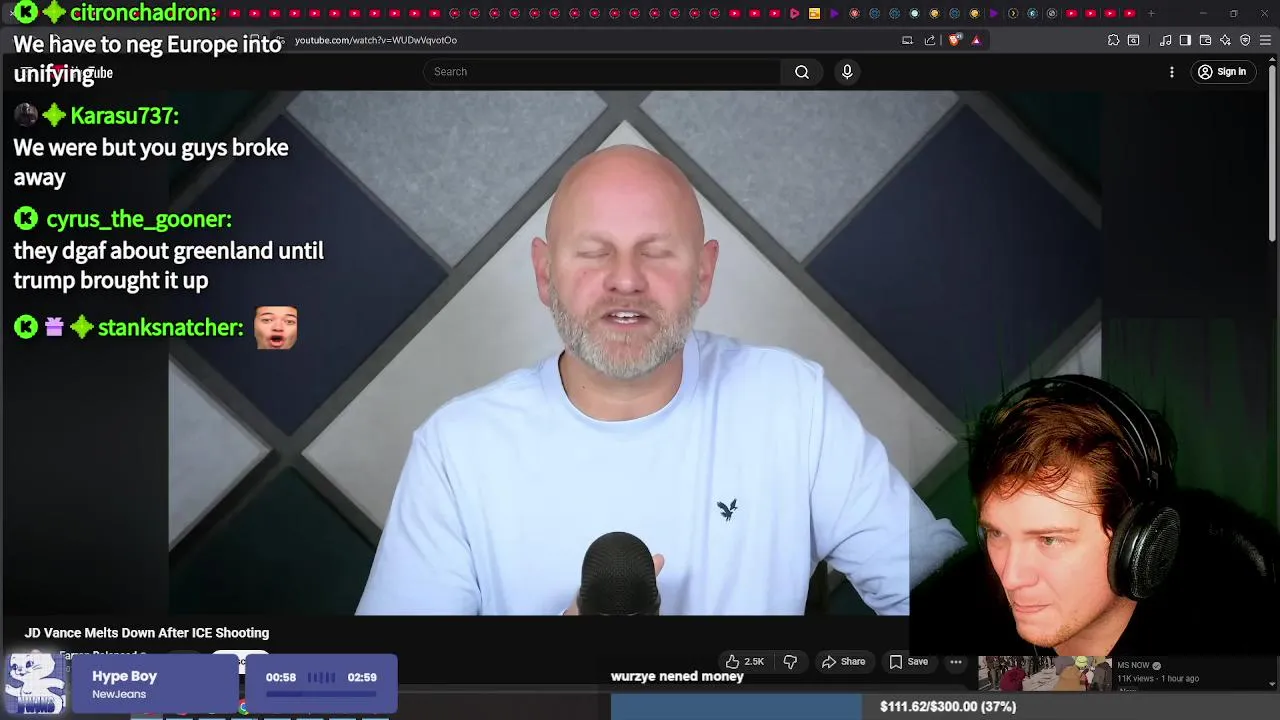This screenshot has width=1280, height=720.
Task: Click the MS NOW channel name
Action: click(x=1133, y=665)
